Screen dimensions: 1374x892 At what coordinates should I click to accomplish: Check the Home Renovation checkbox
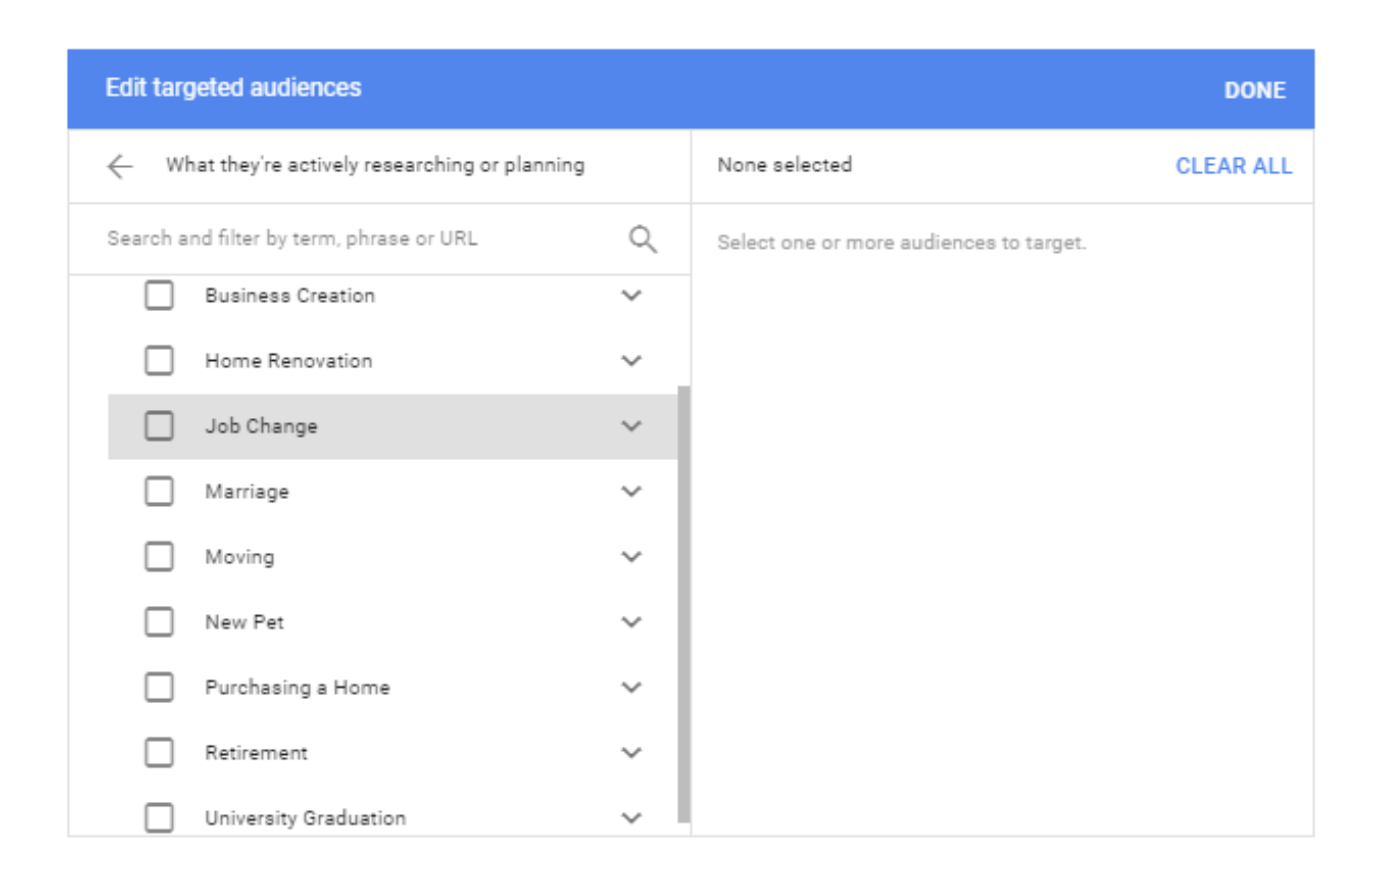[x=159, y=360]
